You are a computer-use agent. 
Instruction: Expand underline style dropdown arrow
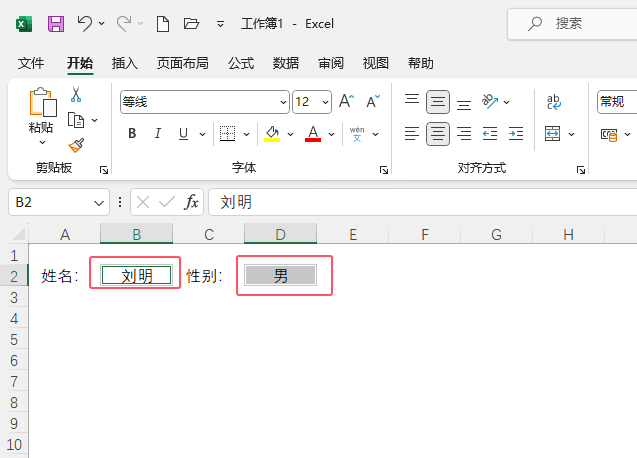coord(202,134)
